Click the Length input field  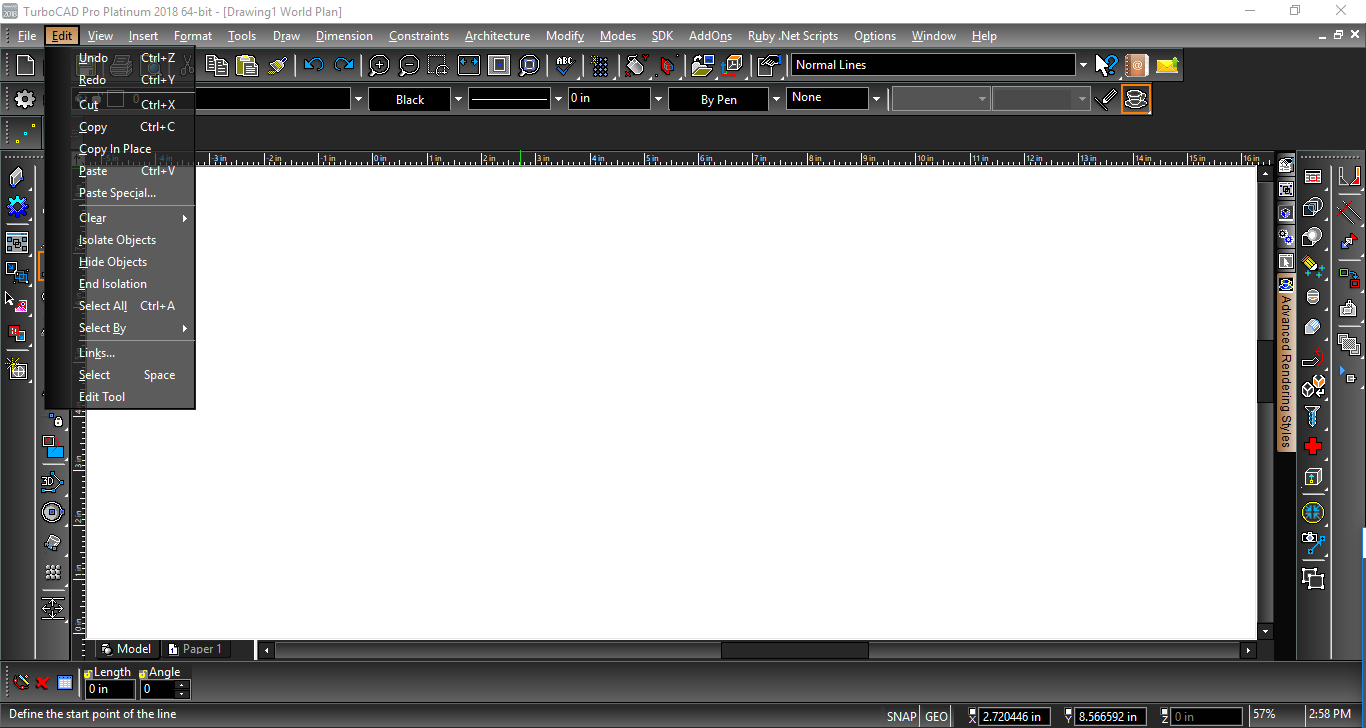pyautogui.click(x=110, y=689)
